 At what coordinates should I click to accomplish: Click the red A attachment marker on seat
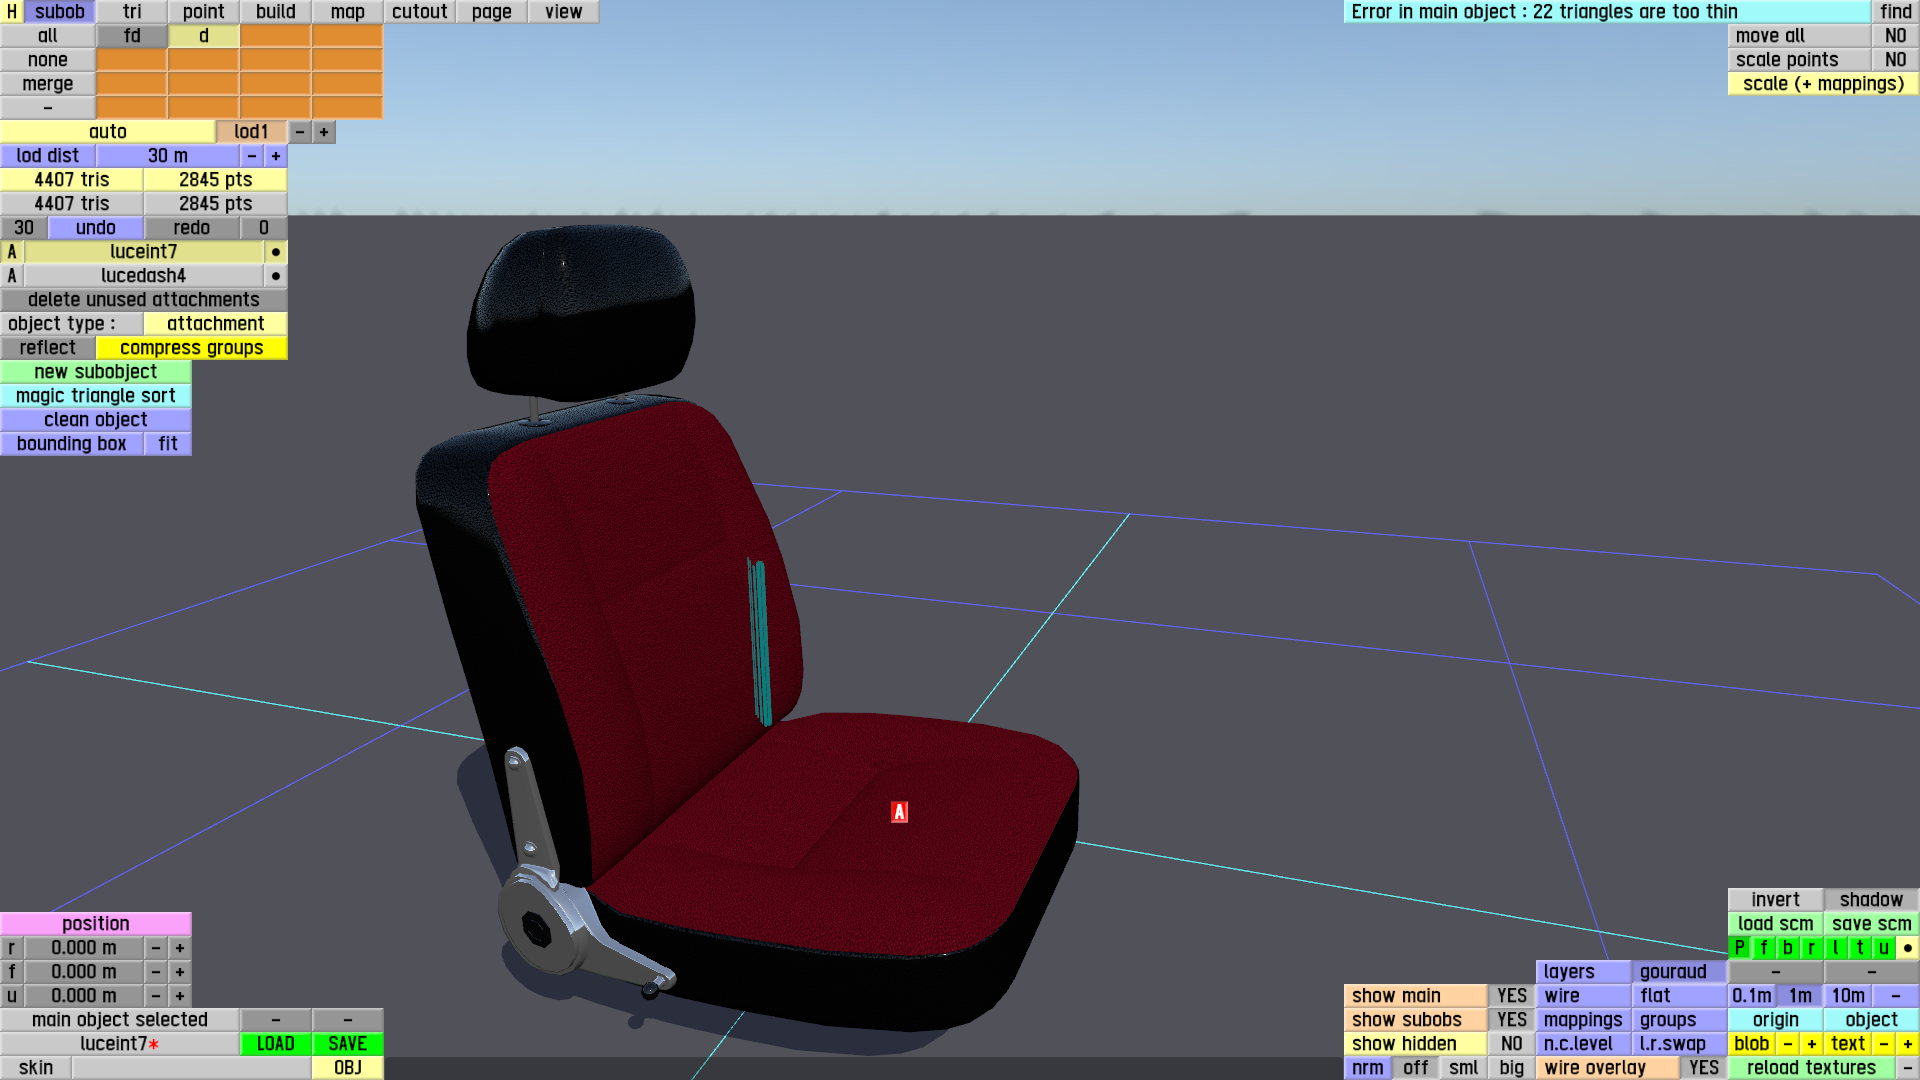899,812
